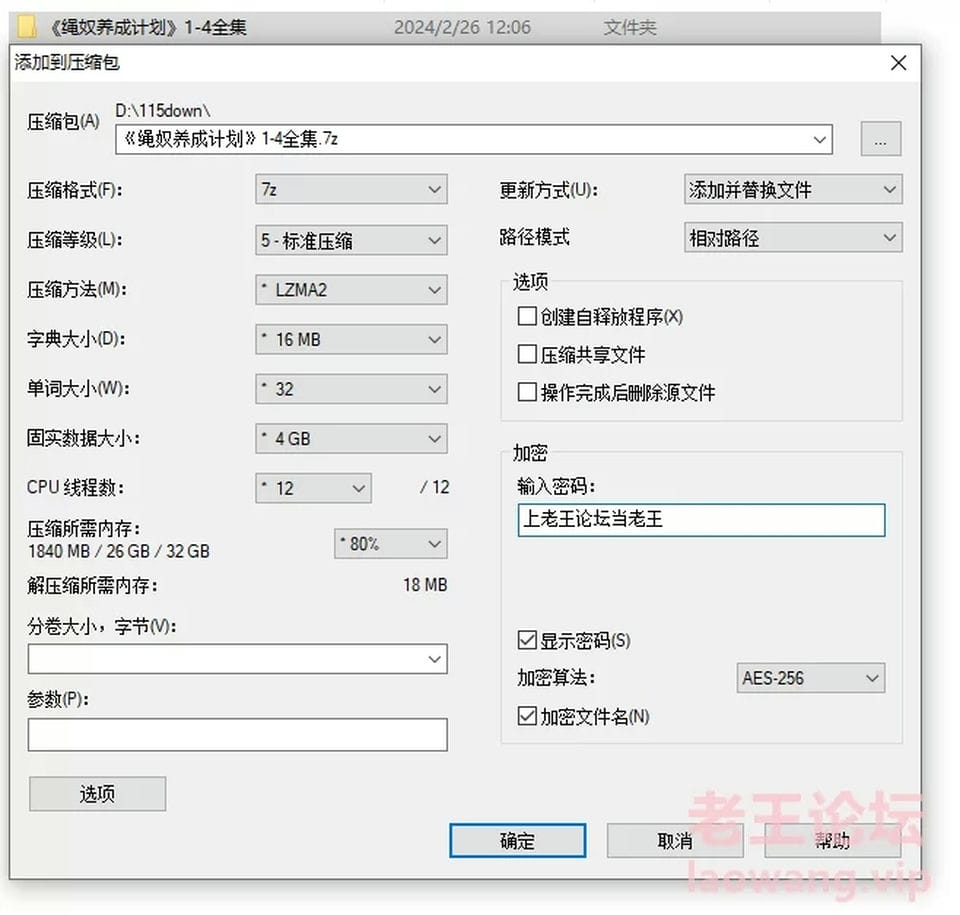
Task: Click the / 12 thread count text
Action: 435,488
